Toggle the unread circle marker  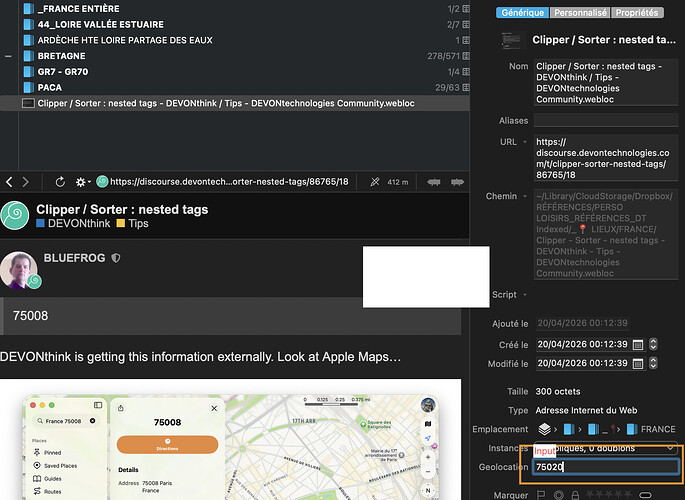(x=558, y=495)
